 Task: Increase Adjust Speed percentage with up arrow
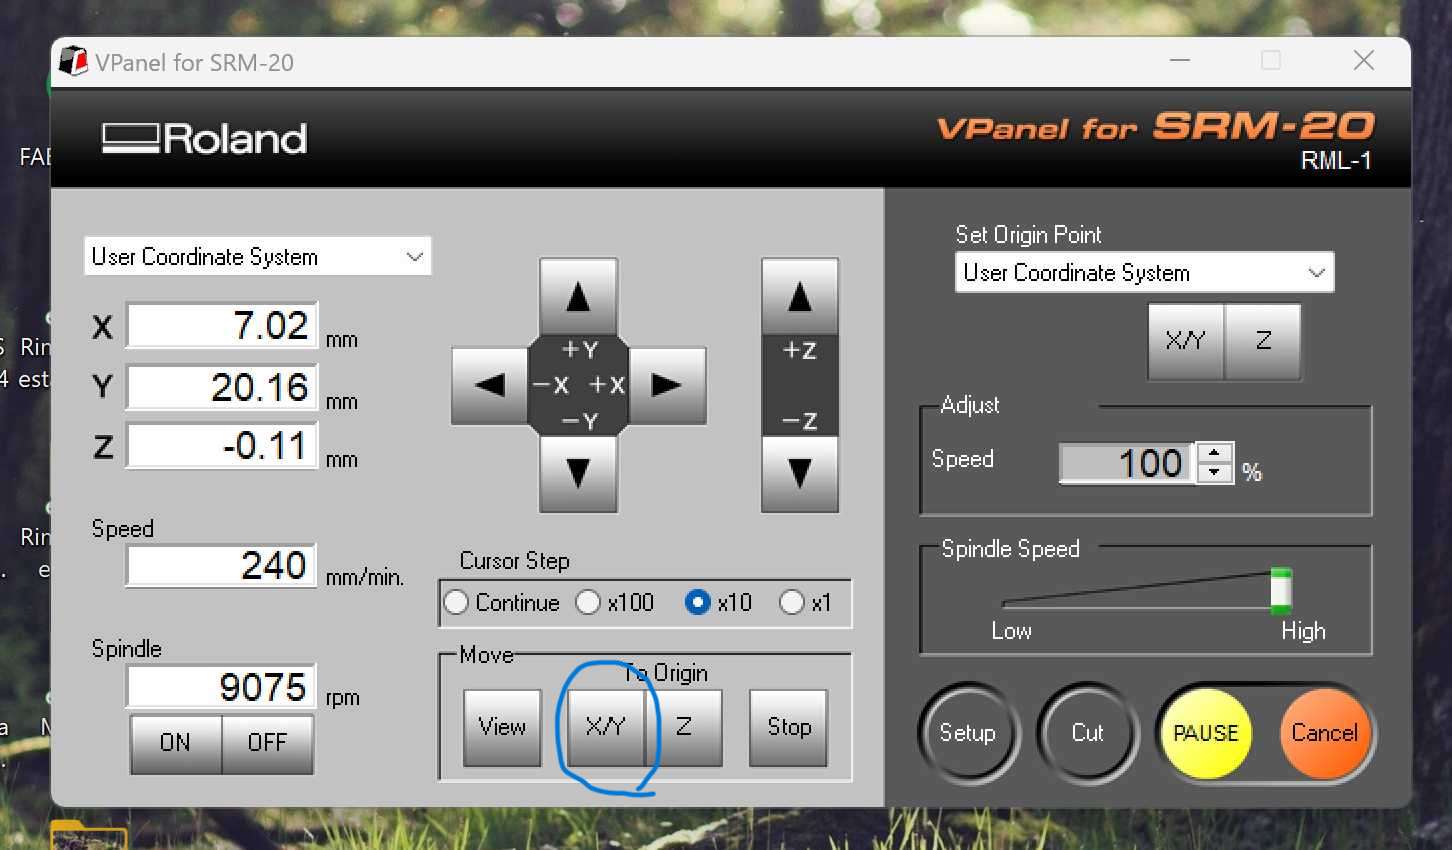tap(1214, 453)
